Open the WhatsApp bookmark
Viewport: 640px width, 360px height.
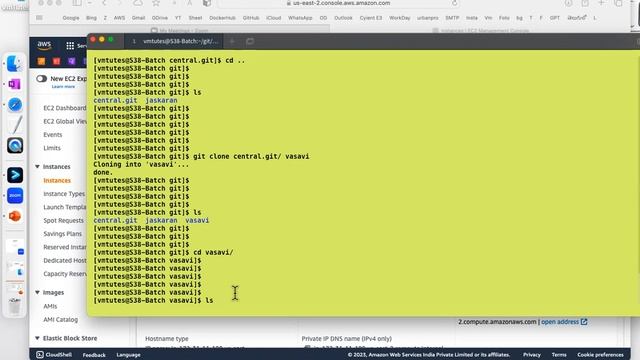(300, 18)
